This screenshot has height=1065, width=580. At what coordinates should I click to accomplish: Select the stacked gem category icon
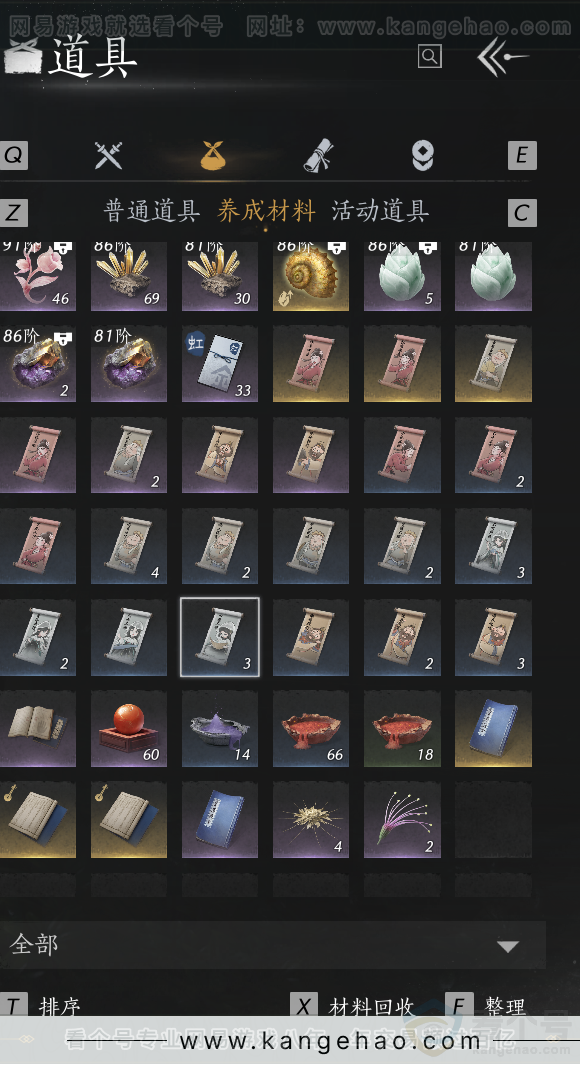click(422, 156)
